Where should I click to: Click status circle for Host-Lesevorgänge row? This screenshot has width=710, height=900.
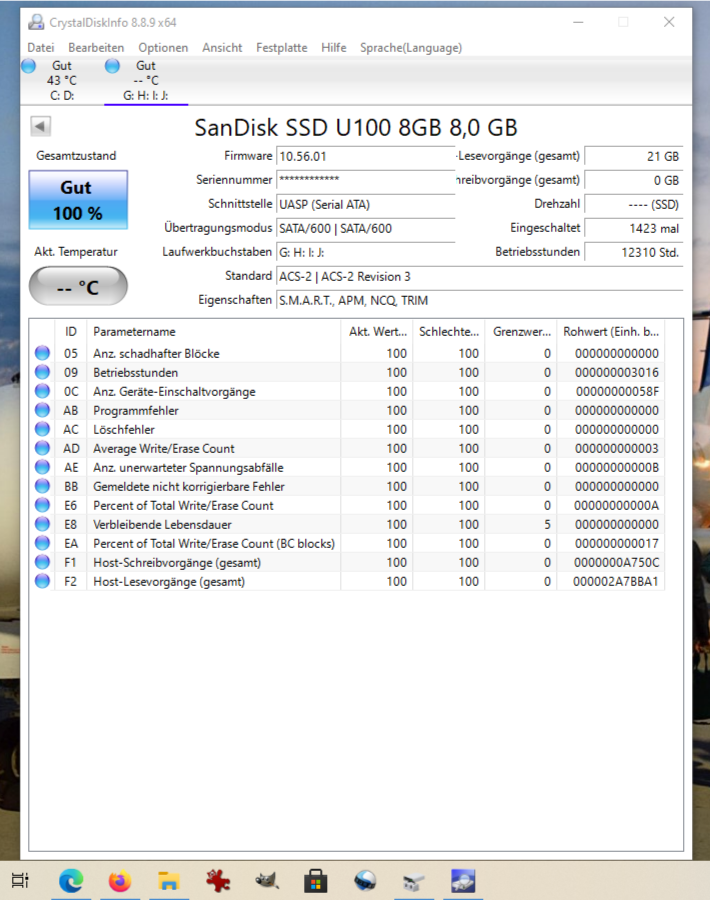[42, 581]
